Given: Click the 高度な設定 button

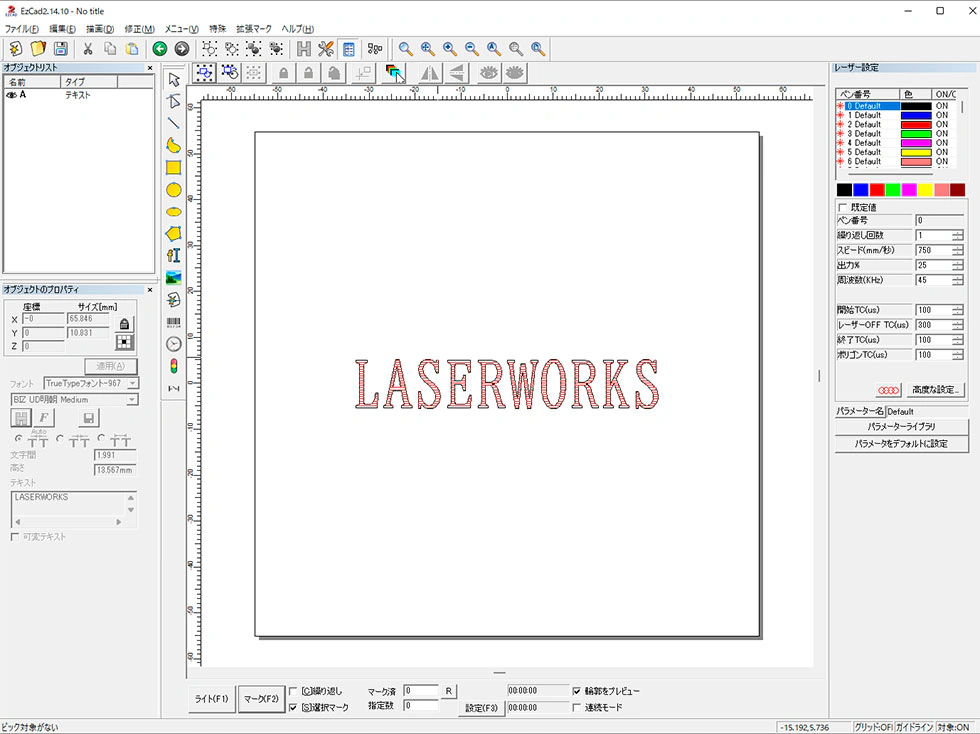Looking at the screenshot, I should pyautogui.click(x=935, y=390).
